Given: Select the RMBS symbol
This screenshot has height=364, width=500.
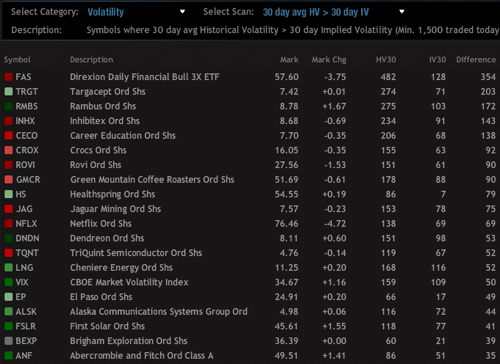Looking at the screenshot, I should pos(27,106).
